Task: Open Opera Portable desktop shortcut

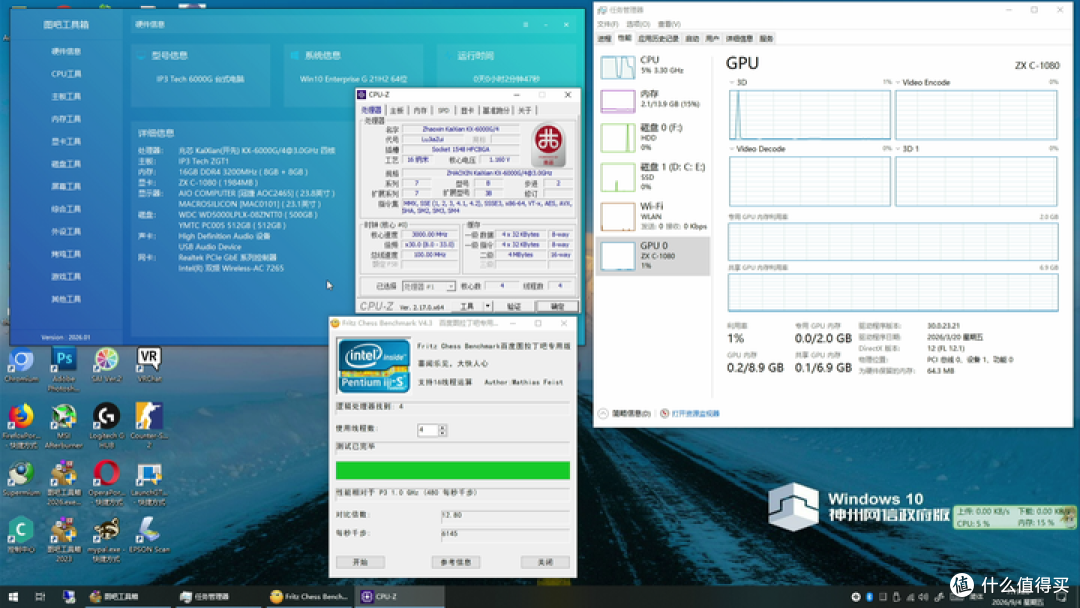Action: tap(106, 483)
